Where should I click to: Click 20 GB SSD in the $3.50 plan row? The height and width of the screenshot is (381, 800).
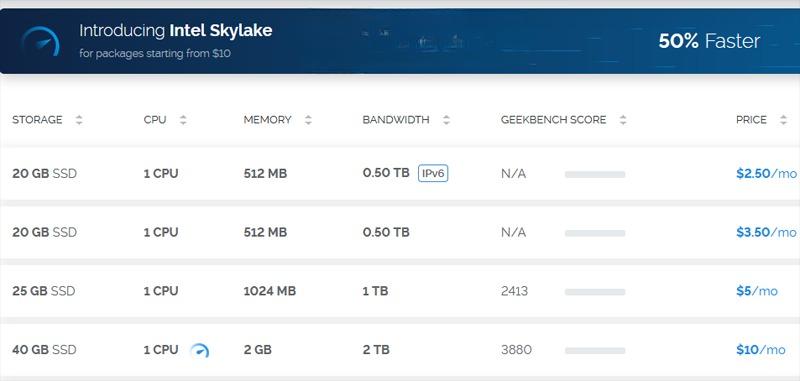(x=44, y=232)
